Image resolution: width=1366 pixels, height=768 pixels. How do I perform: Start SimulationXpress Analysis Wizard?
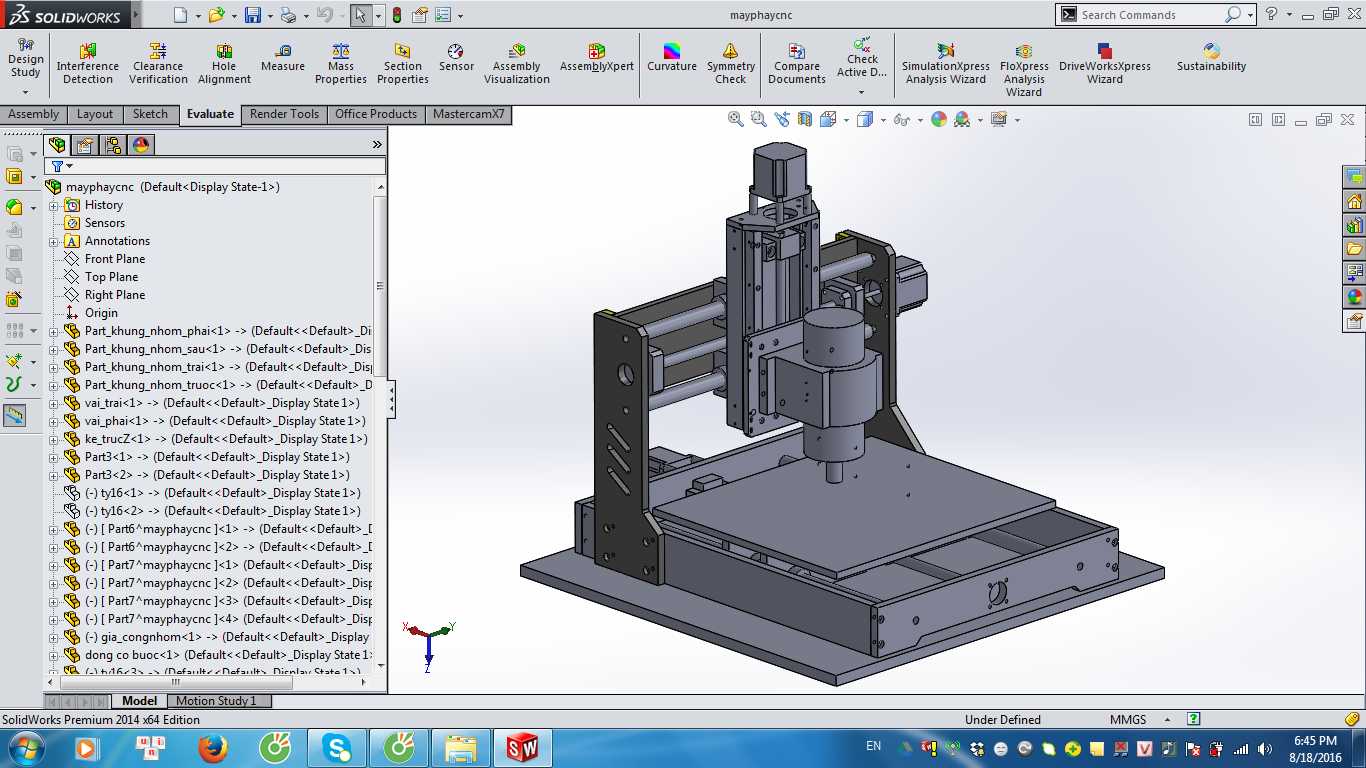[x=946, y=64]
